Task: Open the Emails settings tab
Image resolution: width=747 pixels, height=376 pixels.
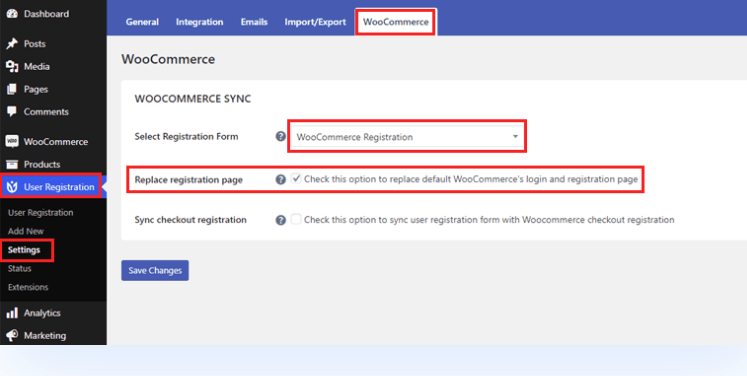Action: [254, 22]
